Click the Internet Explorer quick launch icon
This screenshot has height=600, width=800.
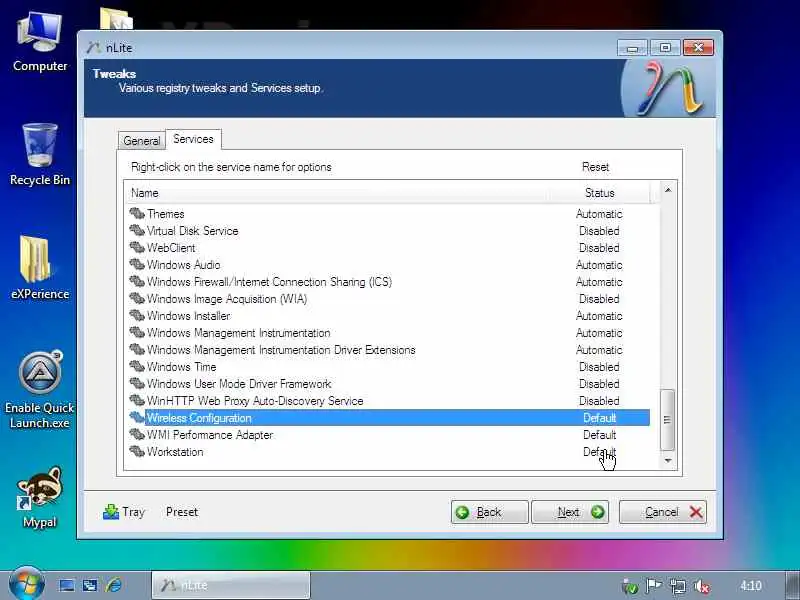pos(114,585)
